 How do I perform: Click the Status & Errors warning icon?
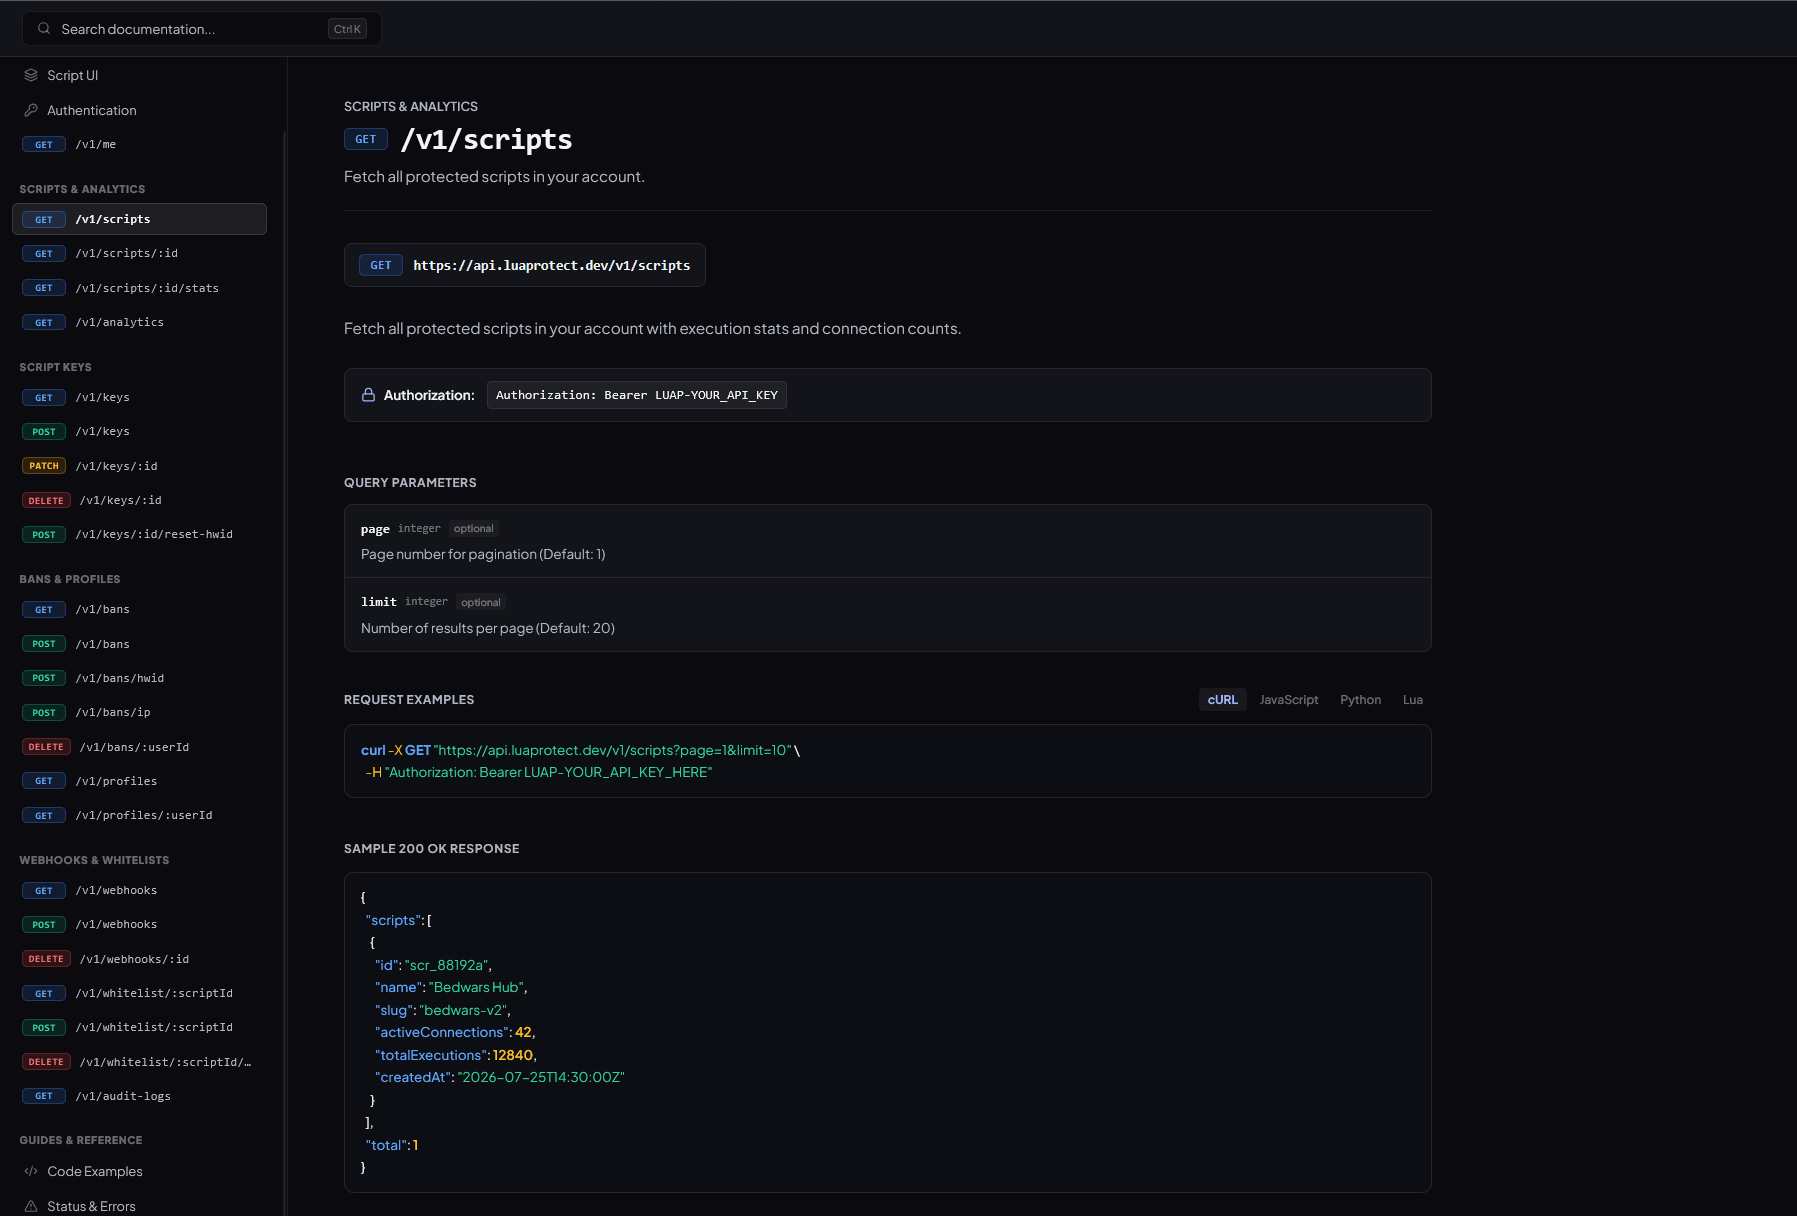(31, 1206)
